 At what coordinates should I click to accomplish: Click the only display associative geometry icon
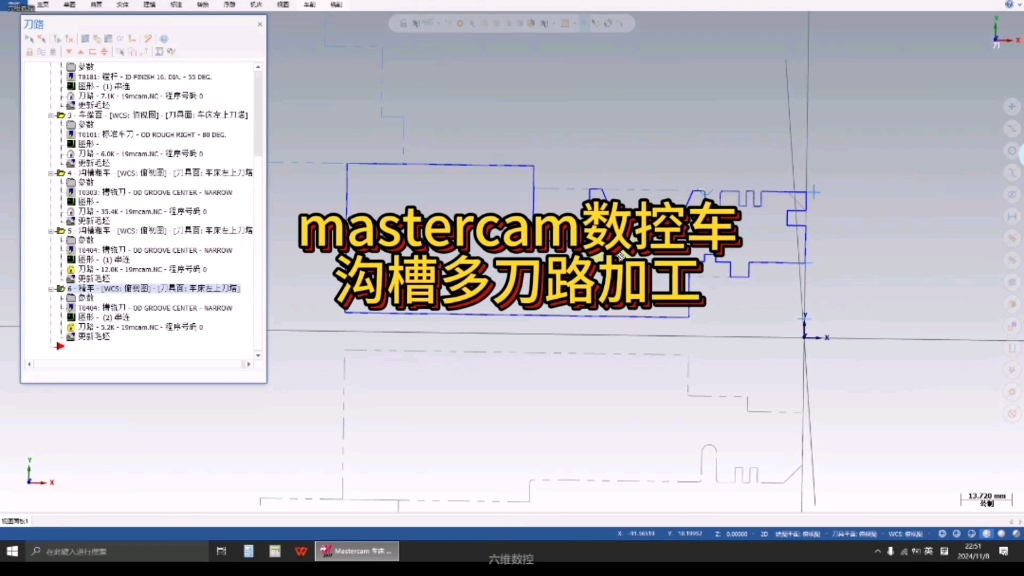(x=132, y=52)
